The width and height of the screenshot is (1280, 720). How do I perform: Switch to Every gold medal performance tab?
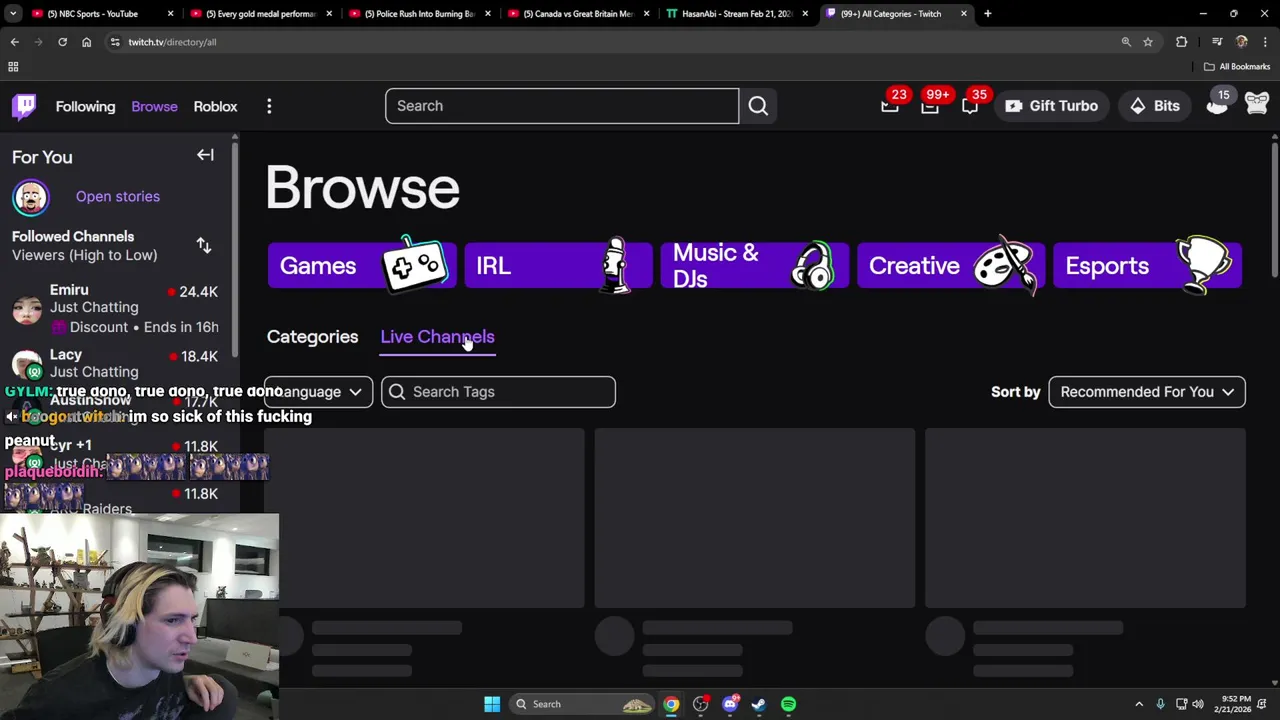click(262, 14)
